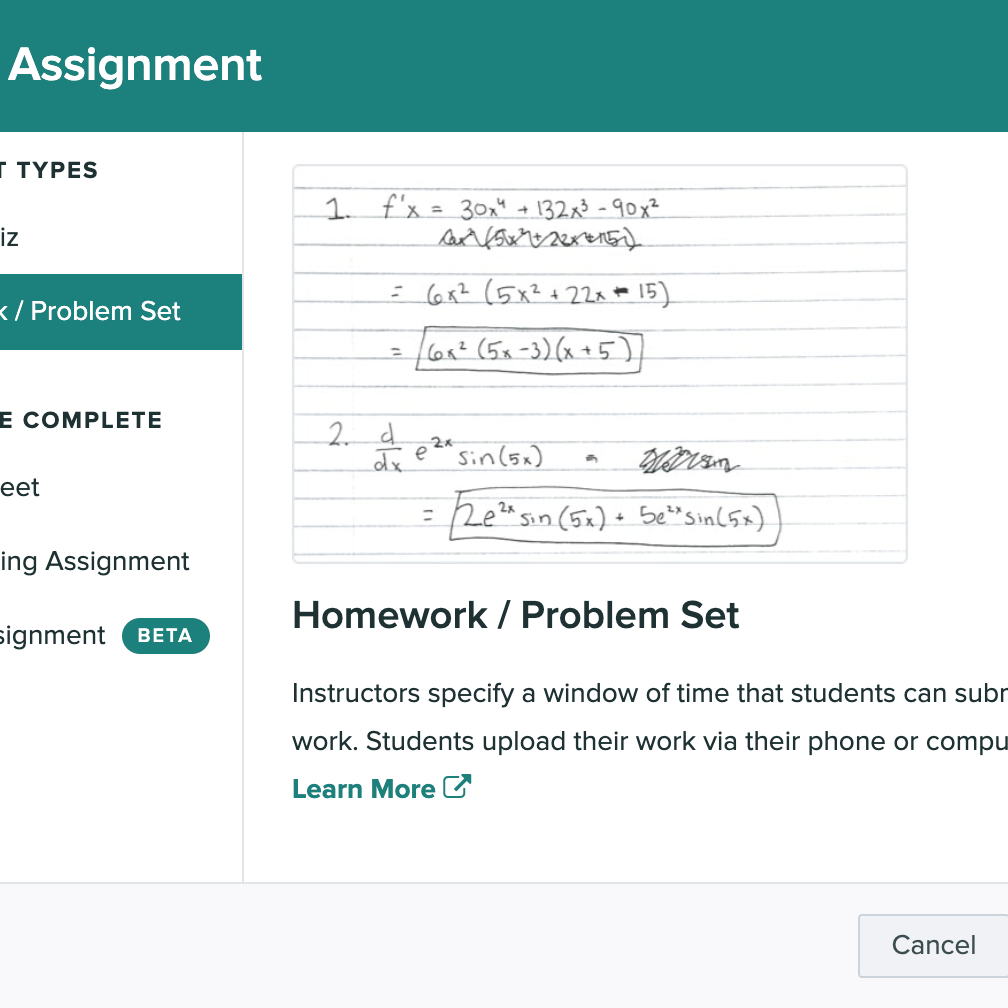
Task: Click the BETA badge in the sidebar
Action: coord(166,636)
